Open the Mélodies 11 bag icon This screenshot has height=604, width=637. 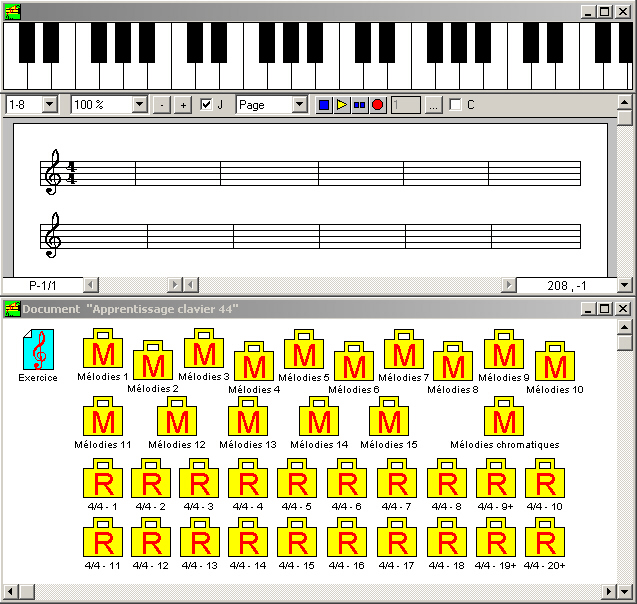pyautogui.click(x=103, y=416)
